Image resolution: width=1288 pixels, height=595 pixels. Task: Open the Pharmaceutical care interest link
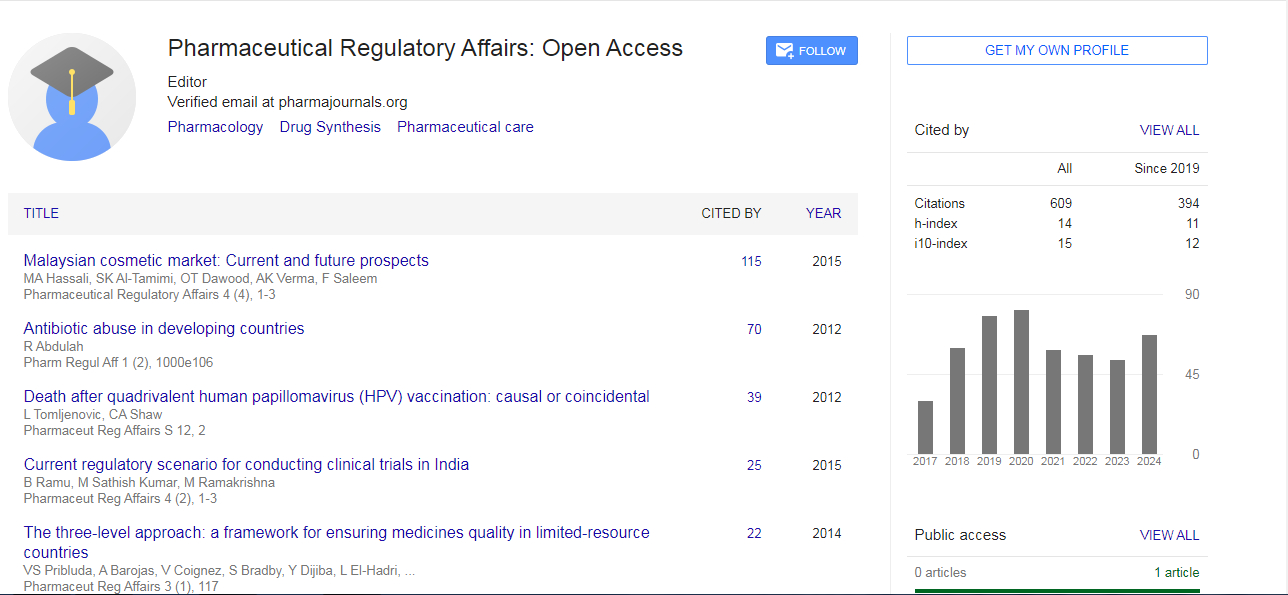pos(465,127)
